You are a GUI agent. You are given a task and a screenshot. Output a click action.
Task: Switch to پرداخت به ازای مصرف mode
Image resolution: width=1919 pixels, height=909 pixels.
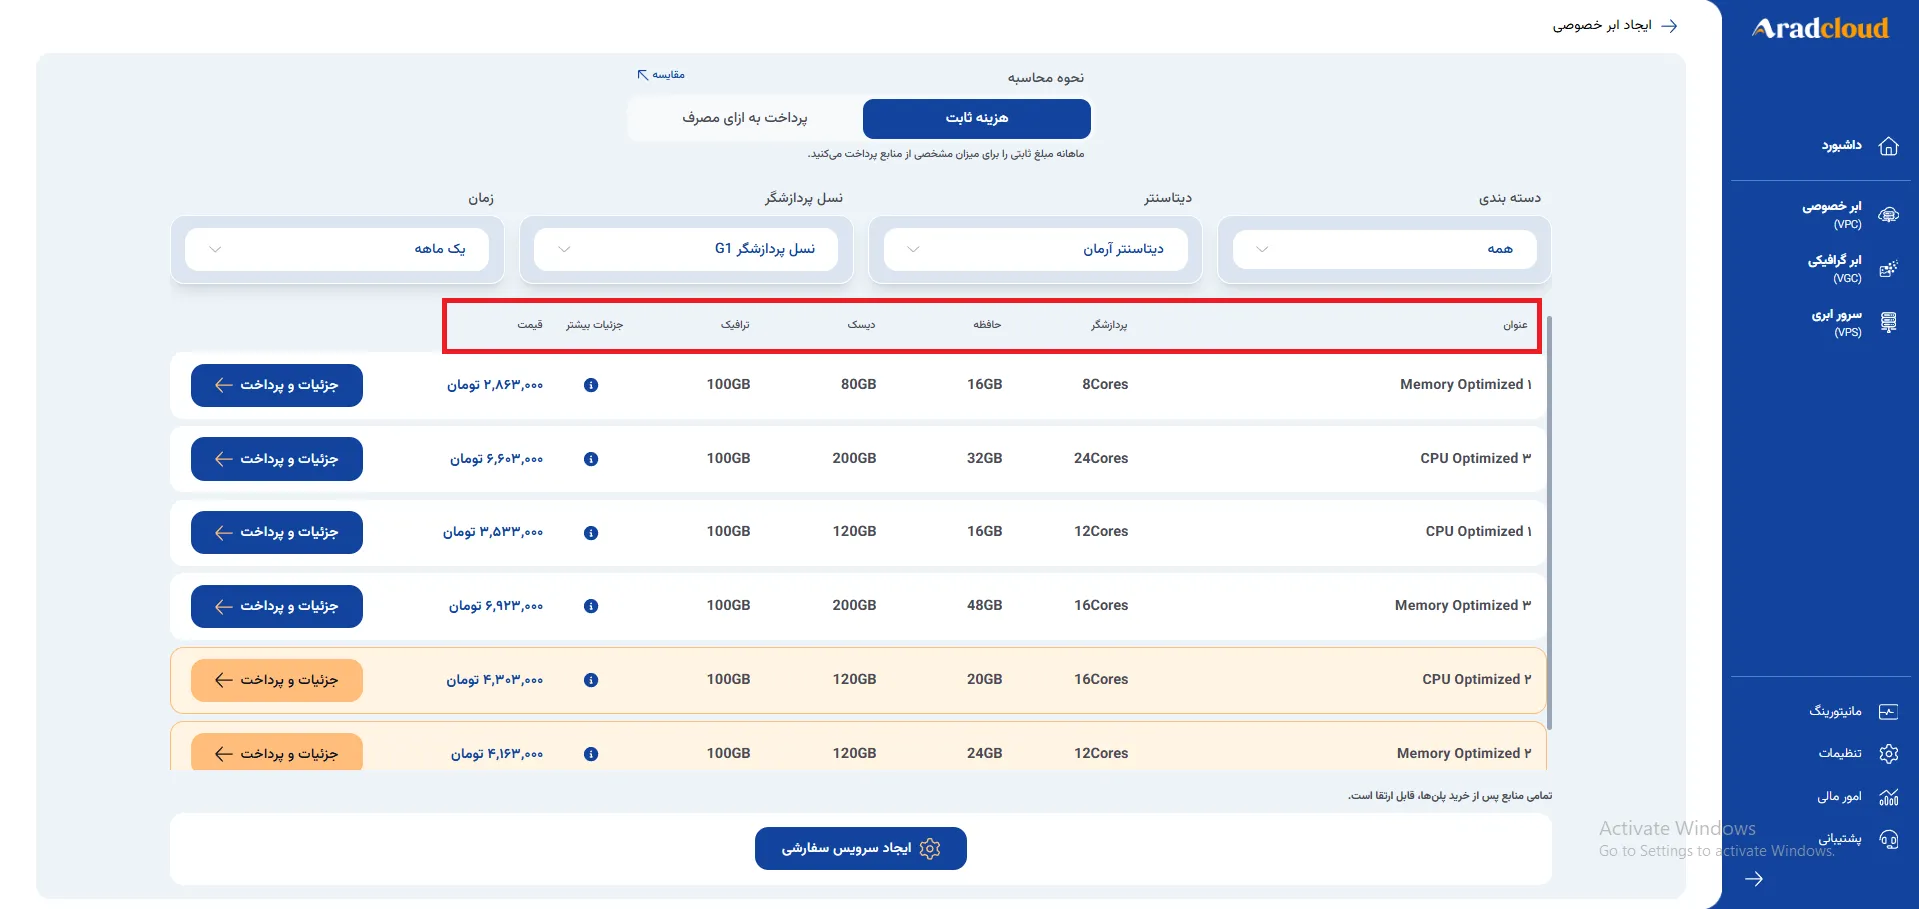point(745,118)
